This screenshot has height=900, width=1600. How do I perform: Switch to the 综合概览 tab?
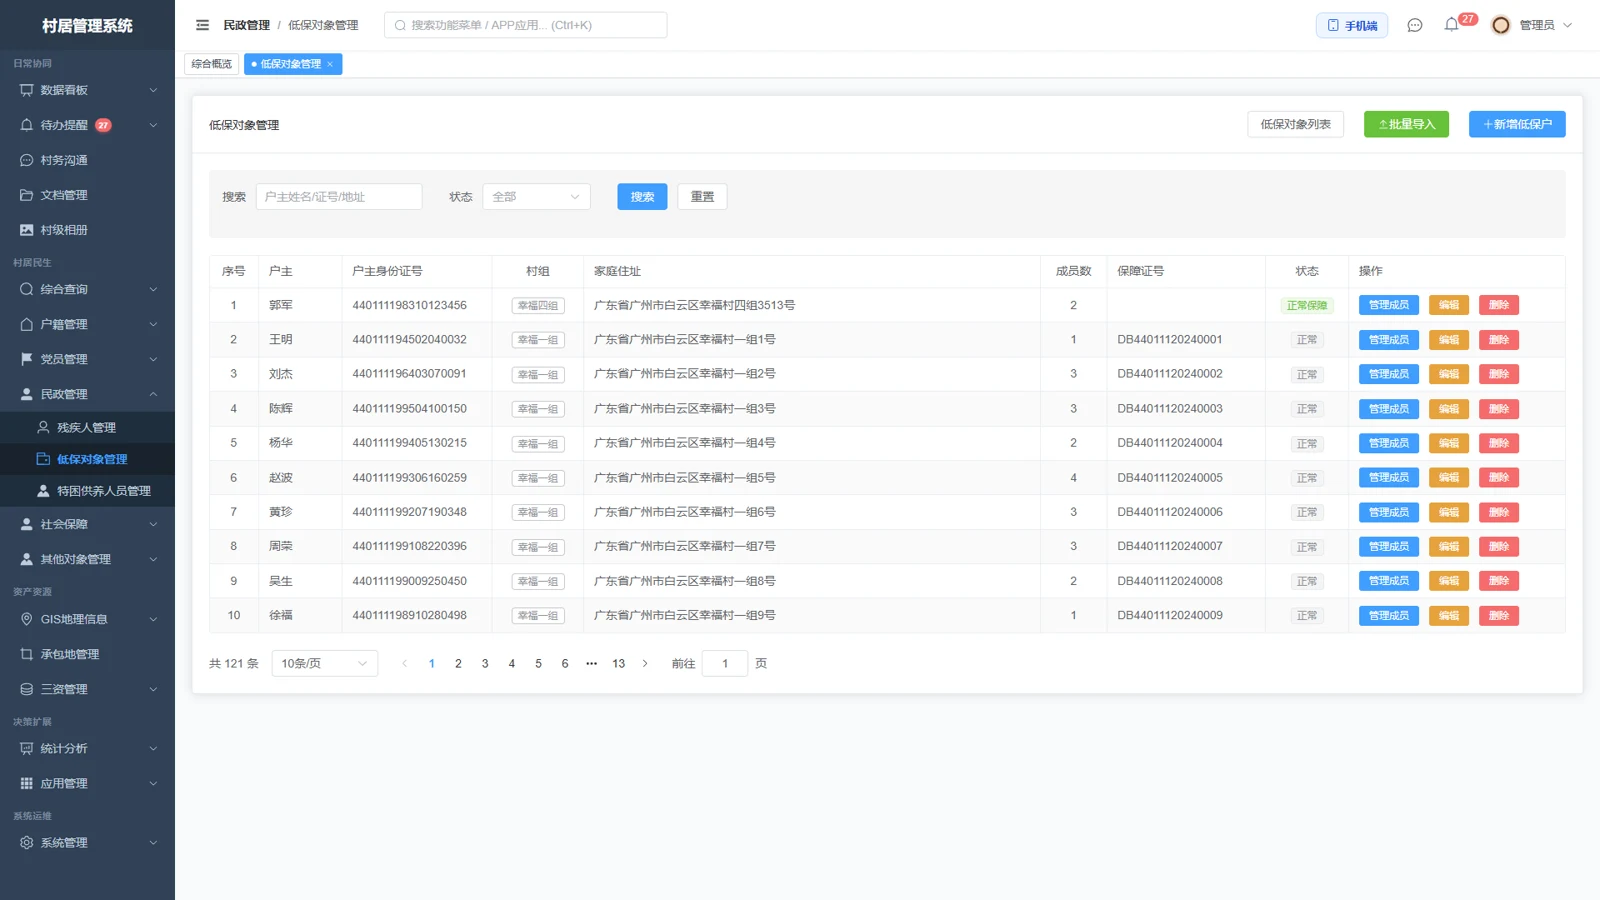pos(211,64)
